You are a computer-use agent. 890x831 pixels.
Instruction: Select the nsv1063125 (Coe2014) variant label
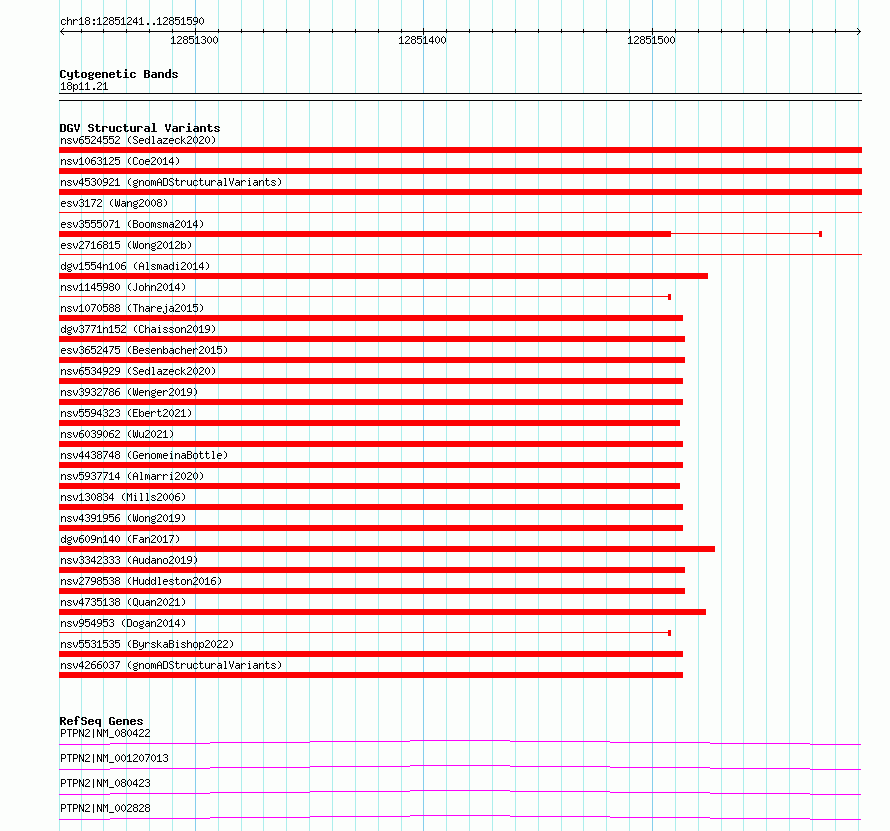120,161
